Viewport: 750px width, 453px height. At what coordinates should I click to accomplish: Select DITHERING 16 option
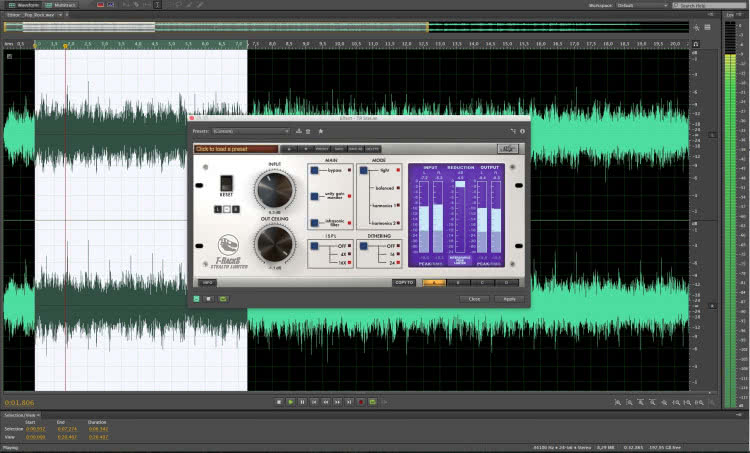point(393,254)
